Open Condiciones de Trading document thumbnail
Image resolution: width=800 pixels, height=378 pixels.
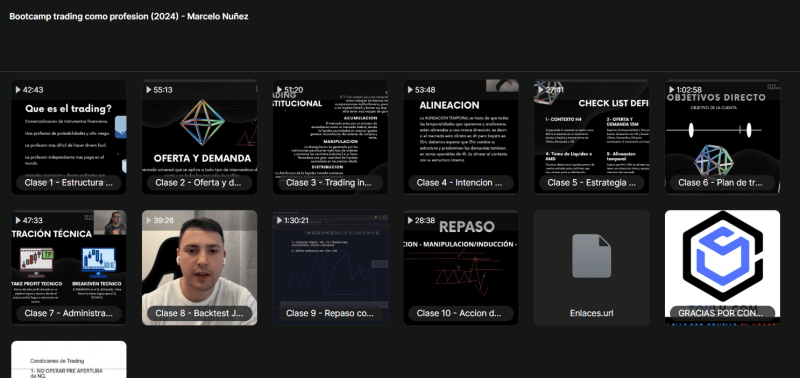coord(69,360)
